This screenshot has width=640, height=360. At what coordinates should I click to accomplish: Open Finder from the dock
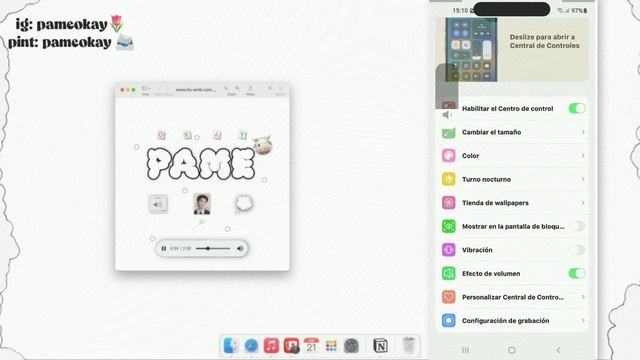click(231, 346)
